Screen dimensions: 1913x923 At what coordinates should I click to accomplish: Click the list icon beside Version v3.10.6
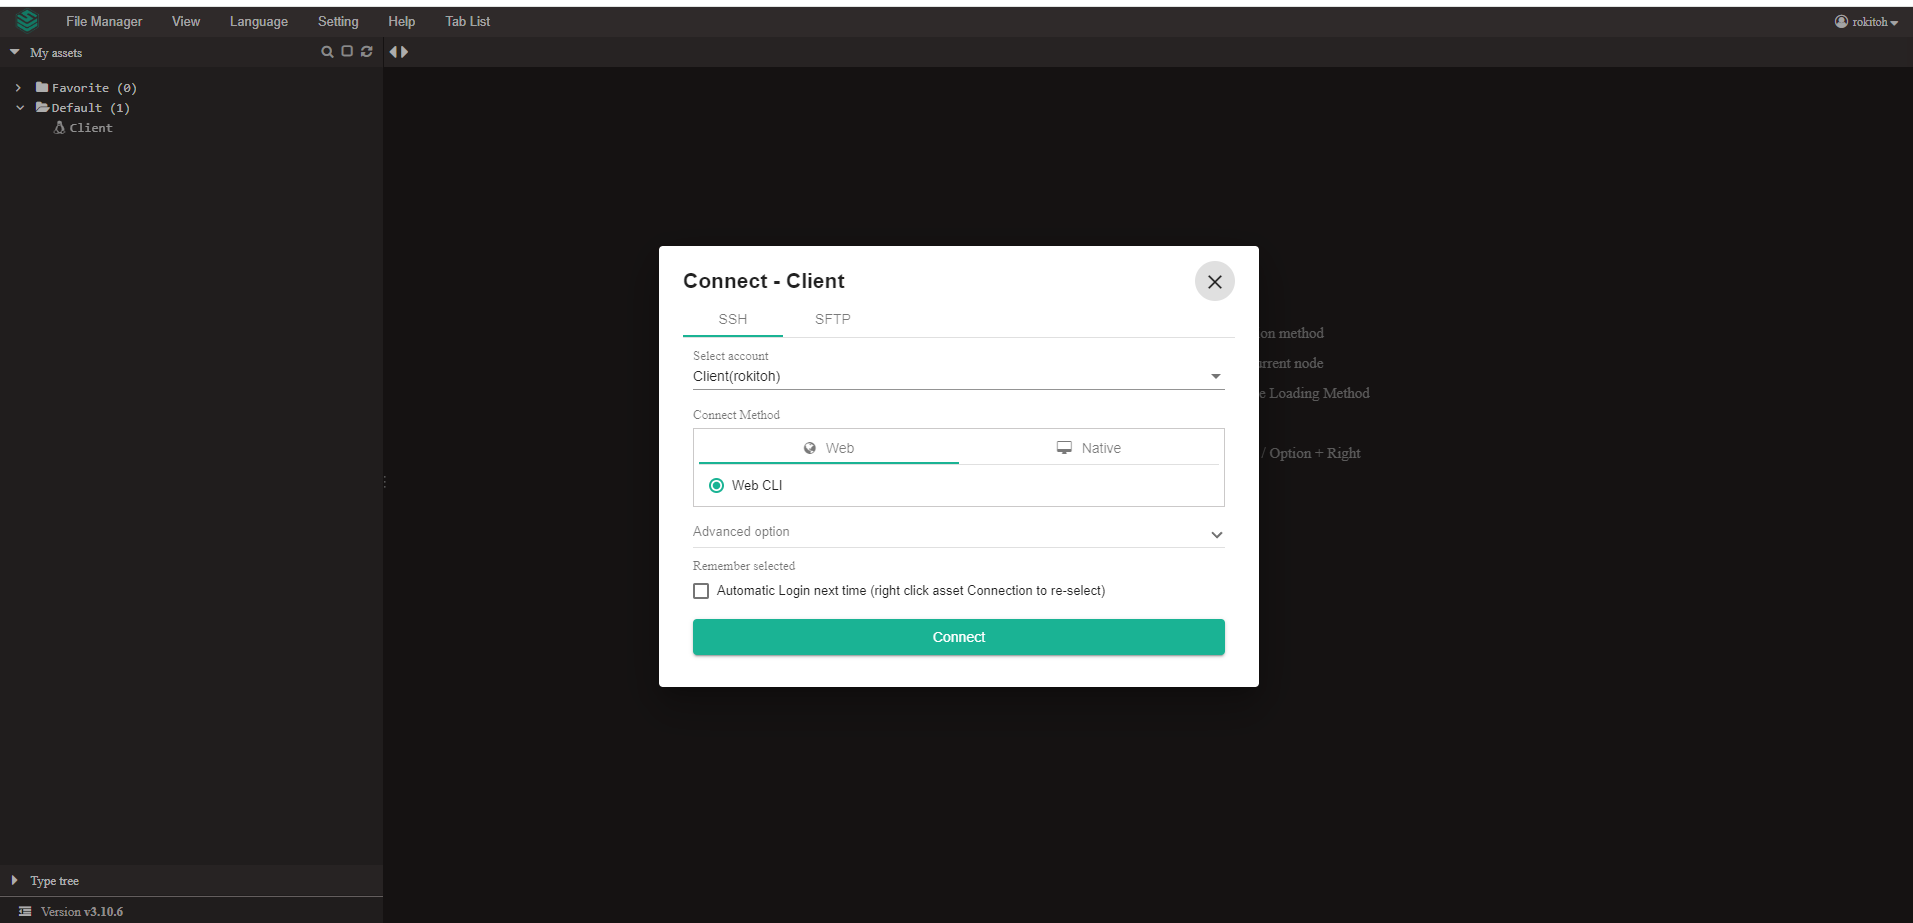25,911
